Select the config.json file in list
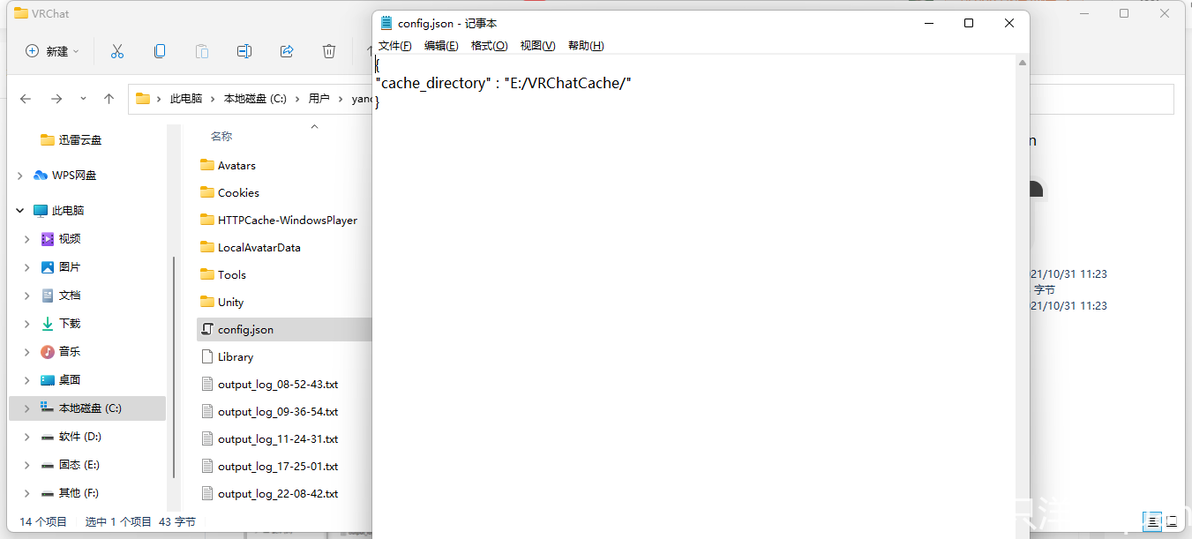The width and height of the screenshot is (1192, 539). (284, 329)
